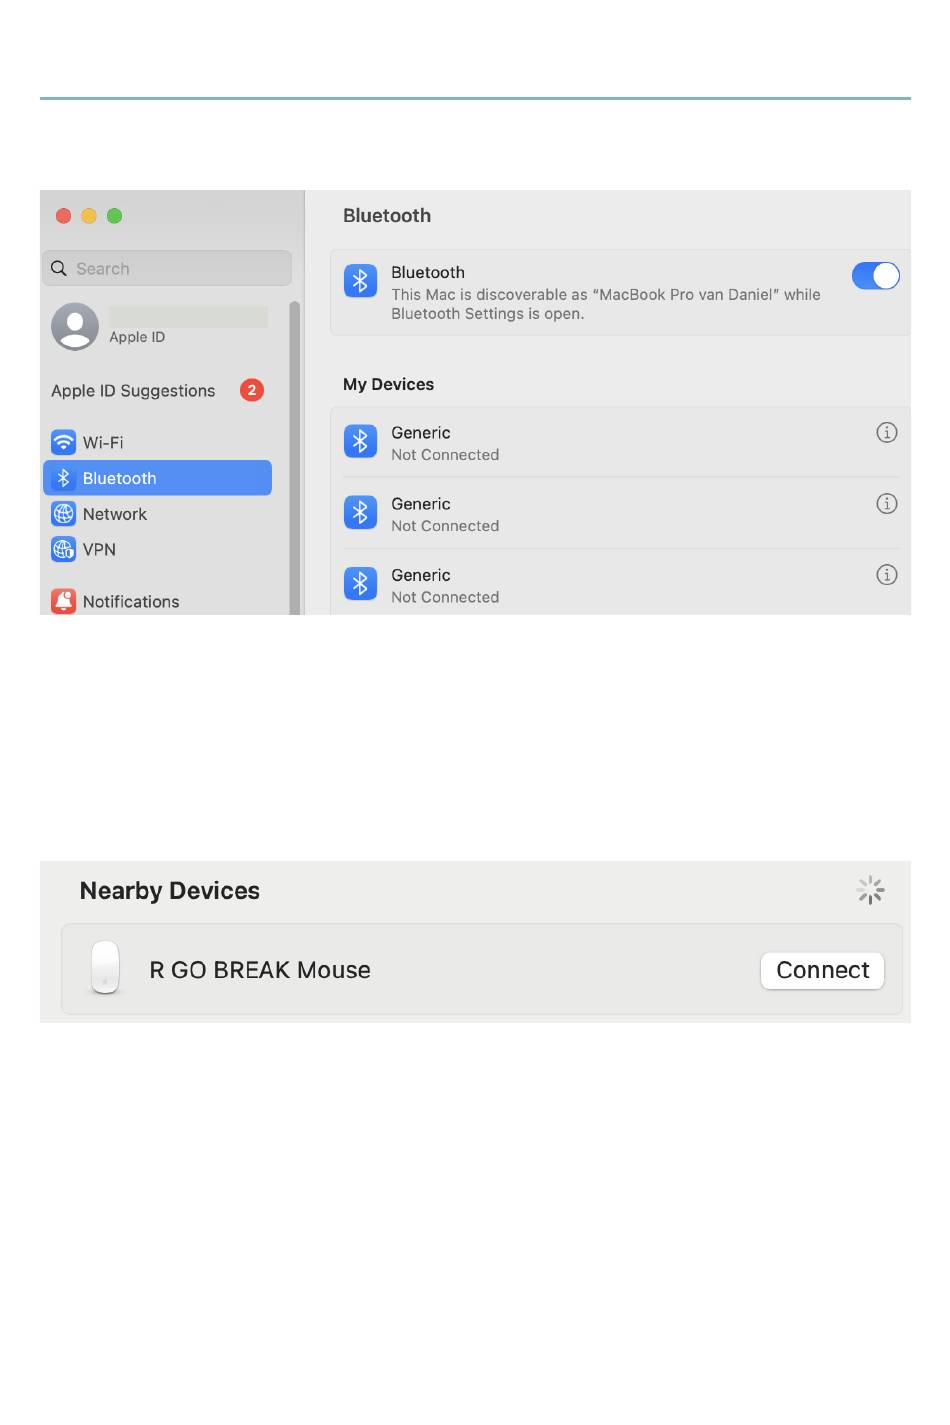950x1425 pixels.
Task: Connect to R GO BREAK Mouse
Action: pyautogui.click(x=822, y=970)
